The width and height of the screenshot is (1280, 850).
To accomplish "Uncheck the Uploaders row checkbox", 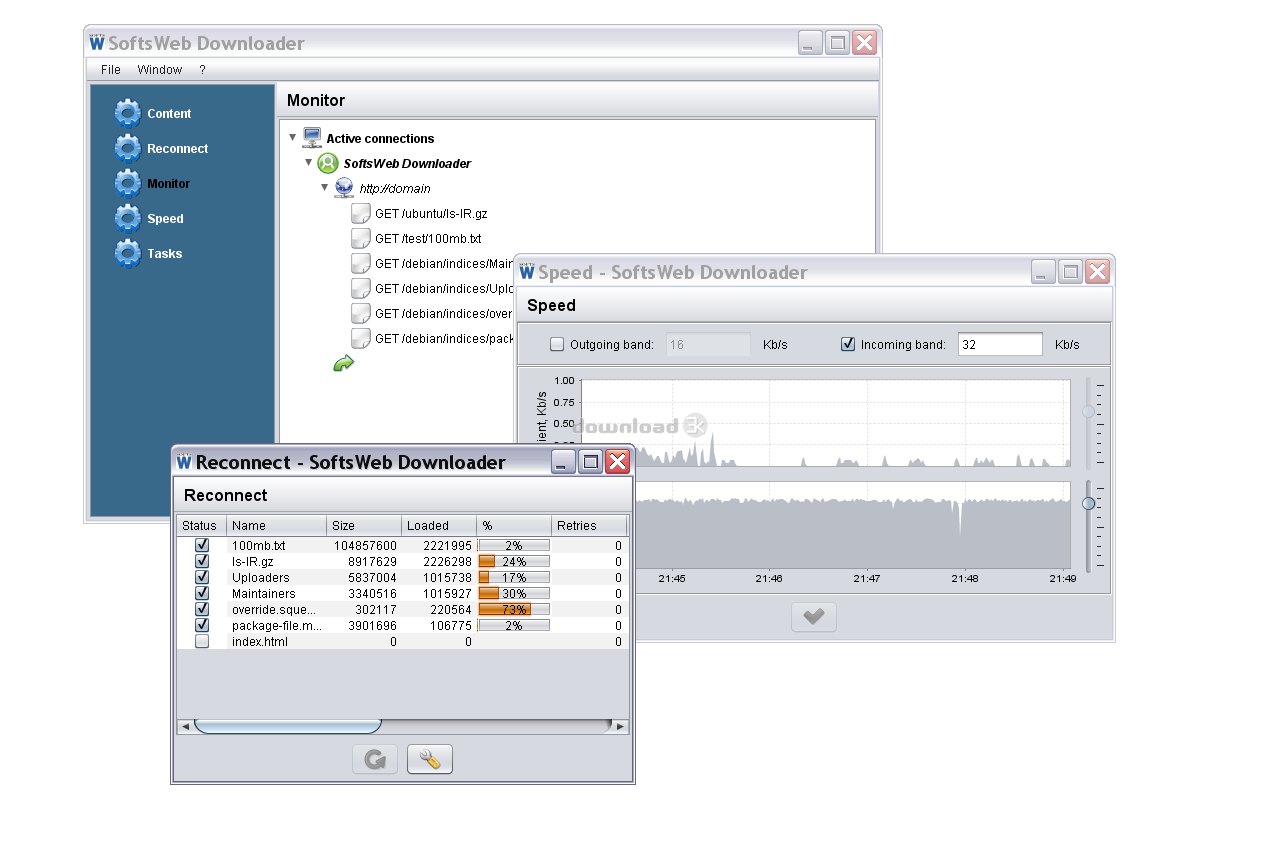I will point(202,577).
